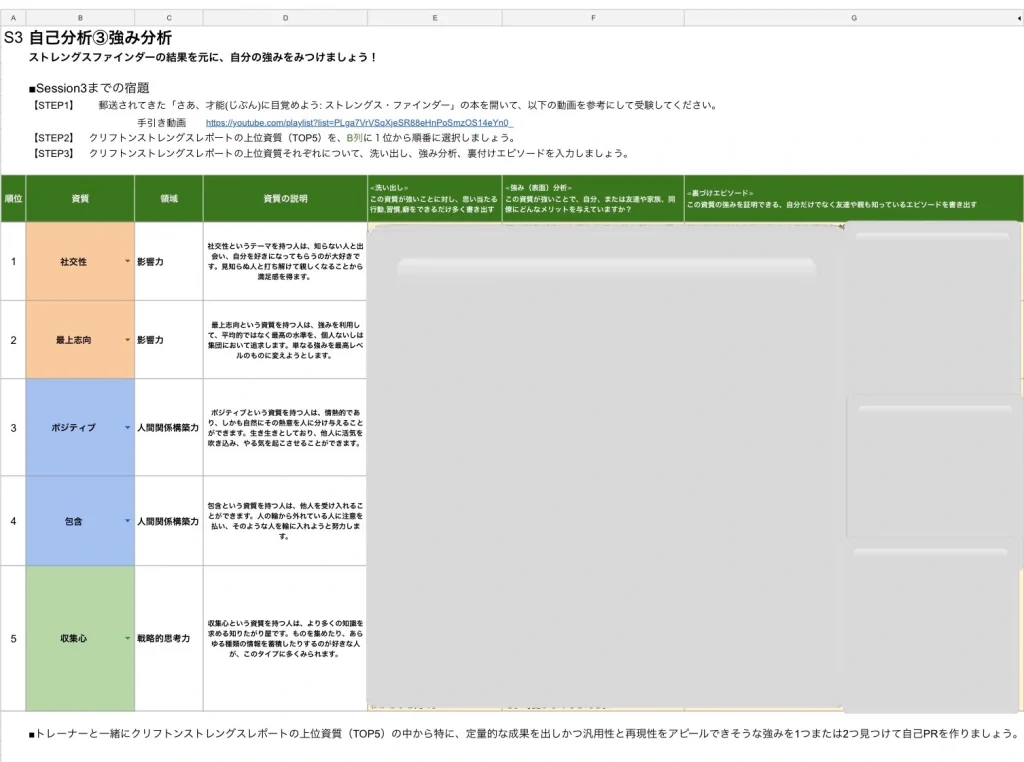Select column F header

tap(593, 18)
